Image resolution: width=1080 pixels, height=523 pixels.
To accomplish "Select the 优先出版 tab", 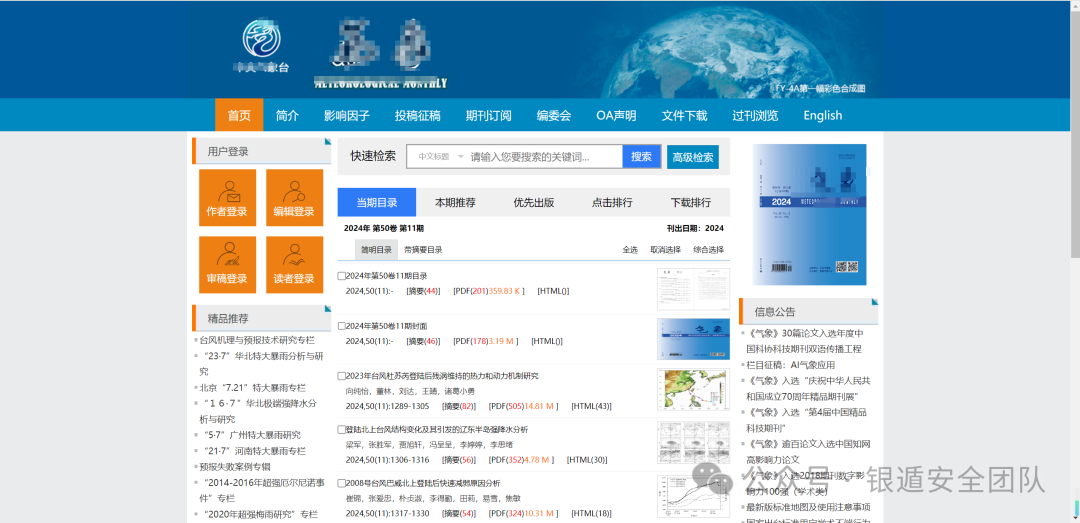I will click(x=534, y=203).
